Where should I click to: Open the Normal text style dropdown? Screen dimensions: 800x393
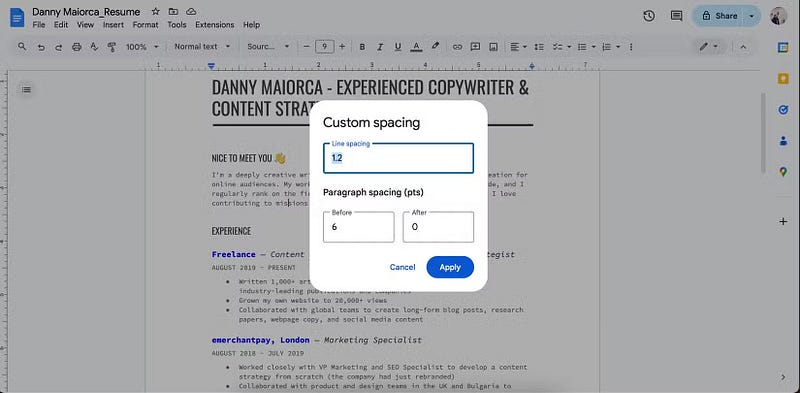click(x=202, y=46)
